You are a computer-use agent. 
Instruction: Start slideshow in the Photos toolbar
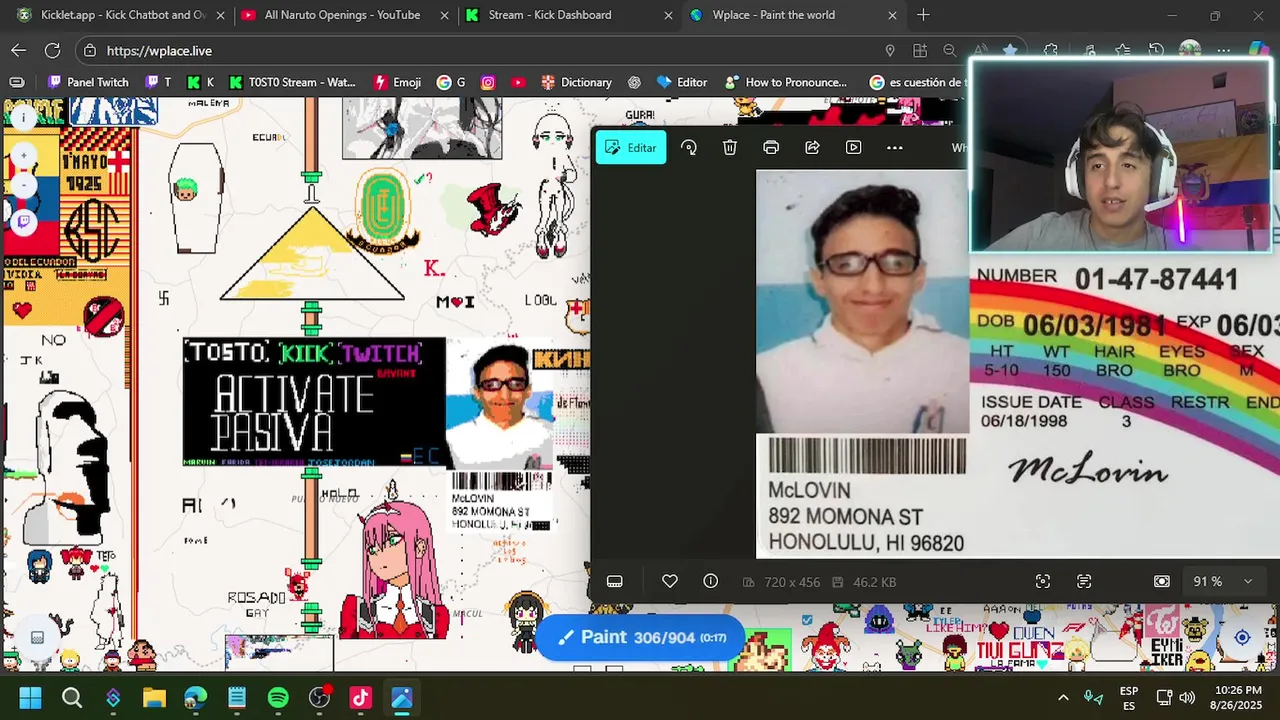[x=853, y=148]
